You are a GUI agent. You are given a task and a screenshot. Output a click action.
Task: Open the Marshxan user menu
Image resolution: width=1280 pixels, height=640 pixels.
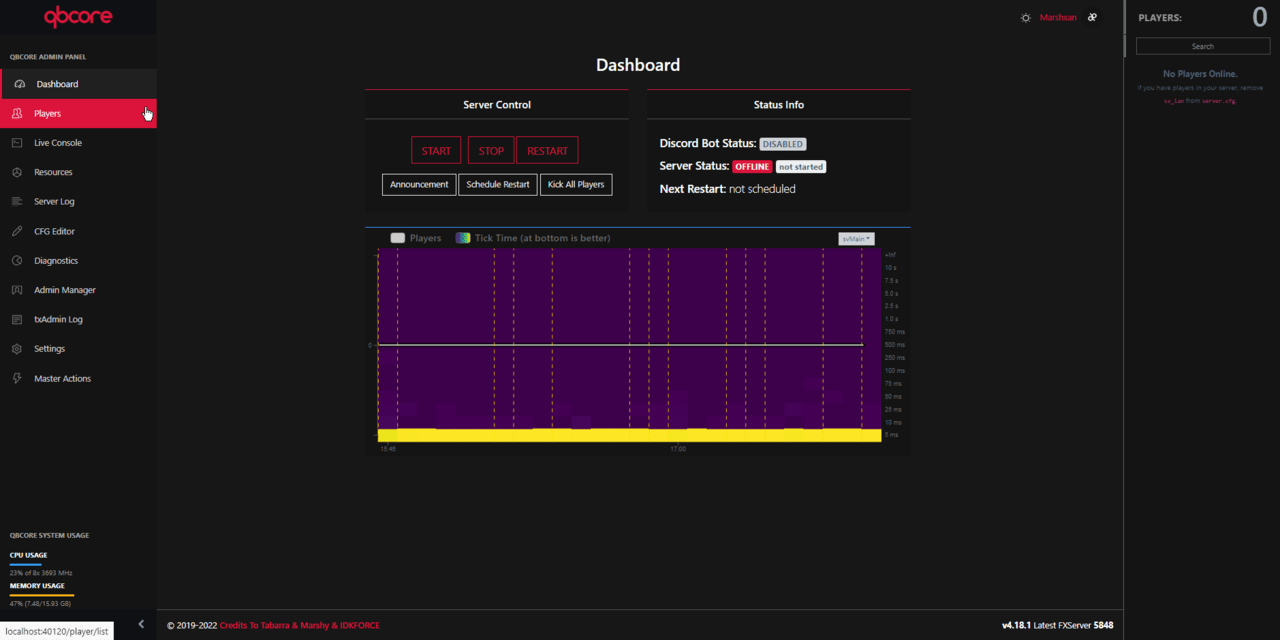[x=1058, y=18]
